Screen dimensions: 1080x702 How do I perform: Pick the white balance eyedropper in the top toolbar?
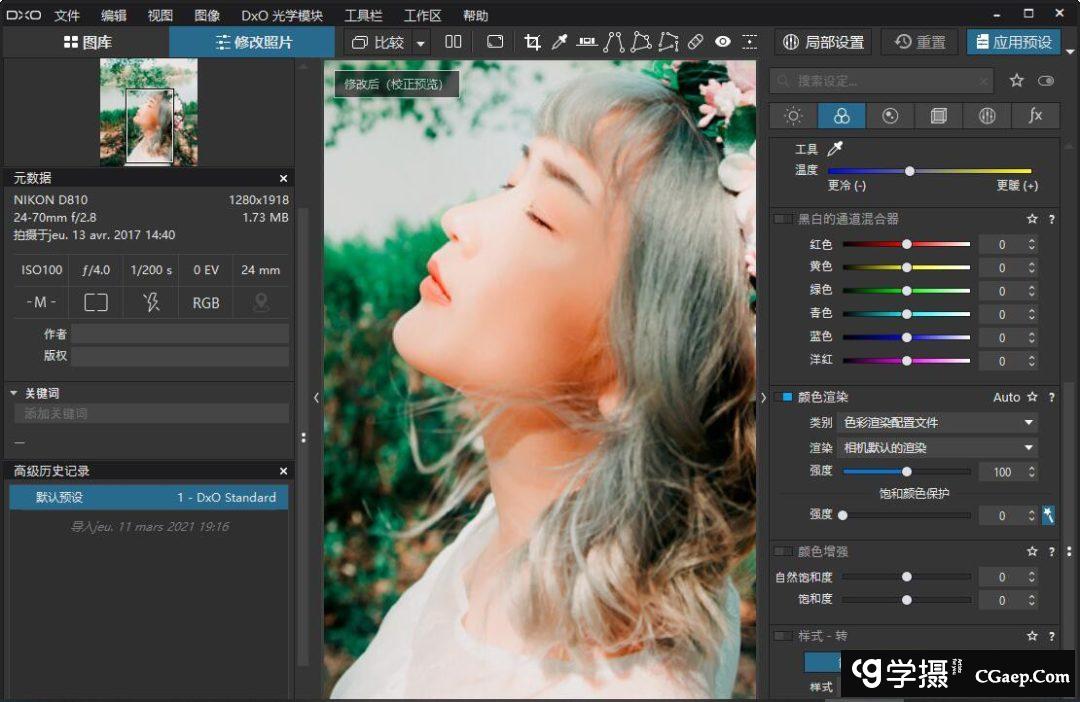(x=560, y=42)
